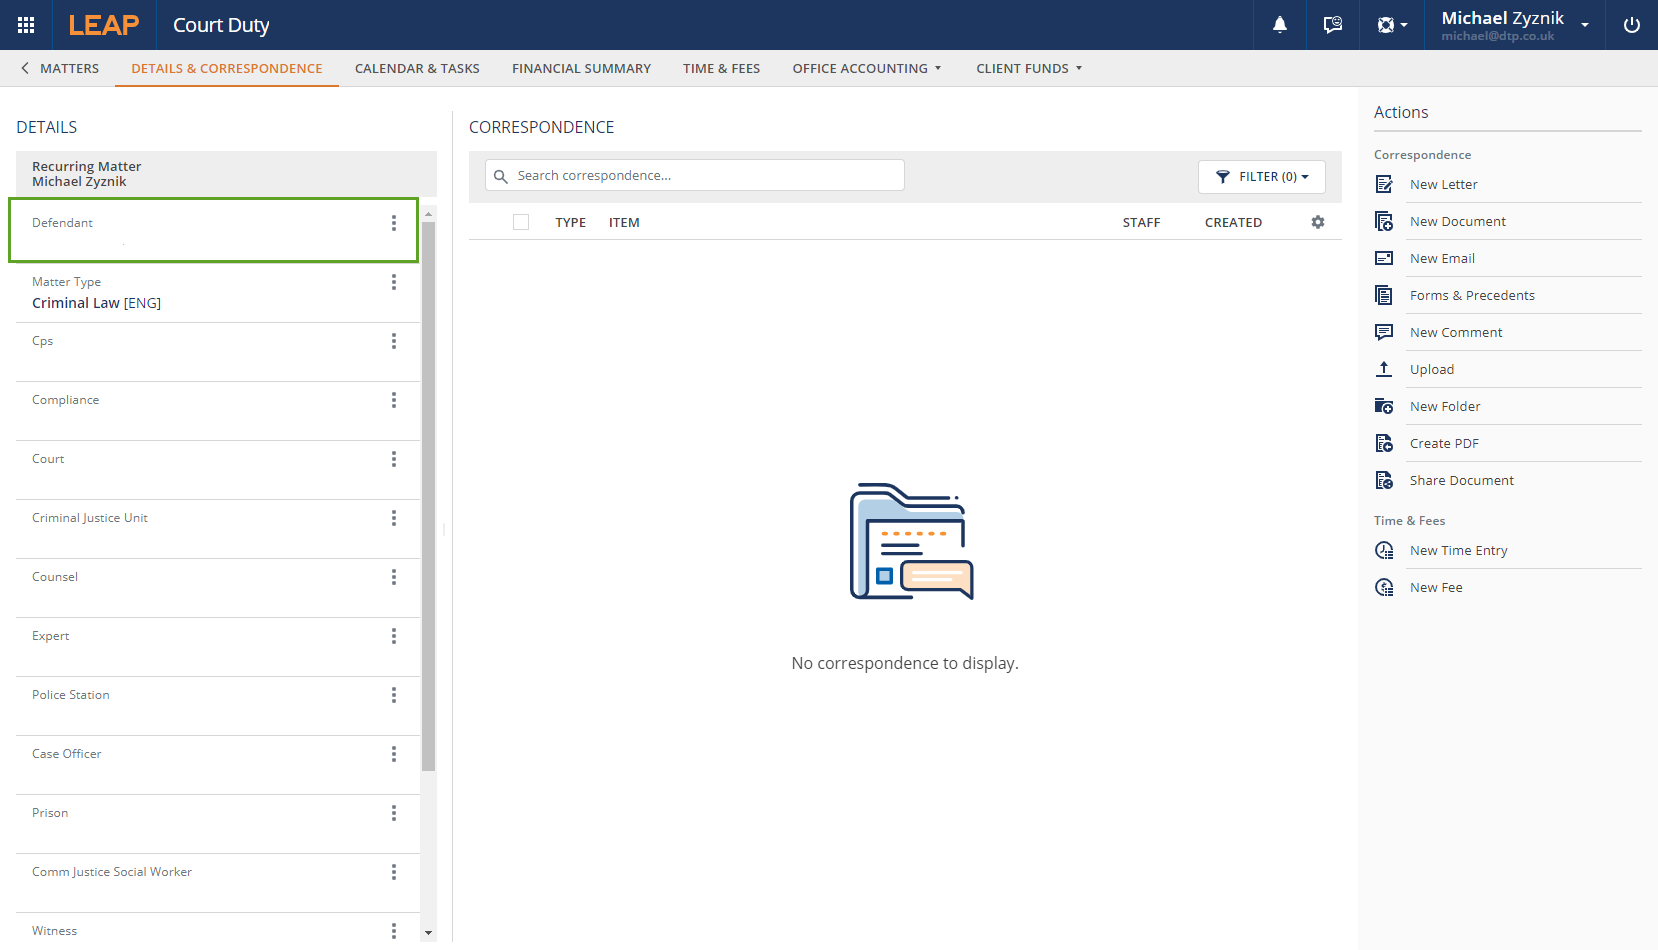The image size is (1658, 950).
Task: Click the New Time Entry icon
Action: tap(1384, 550)
